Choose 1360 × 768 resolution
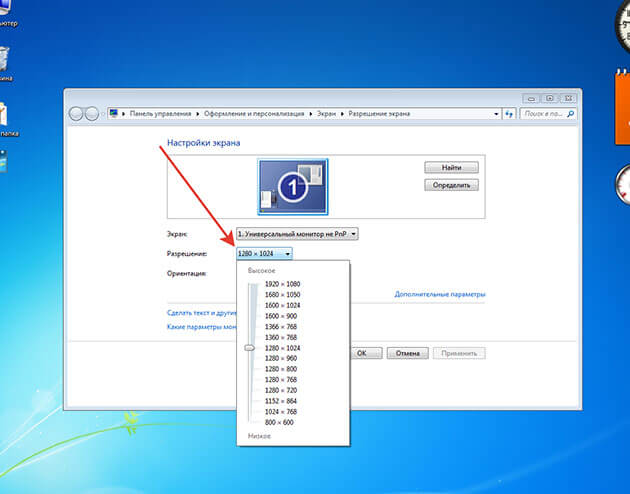 (x=280, y=337)
